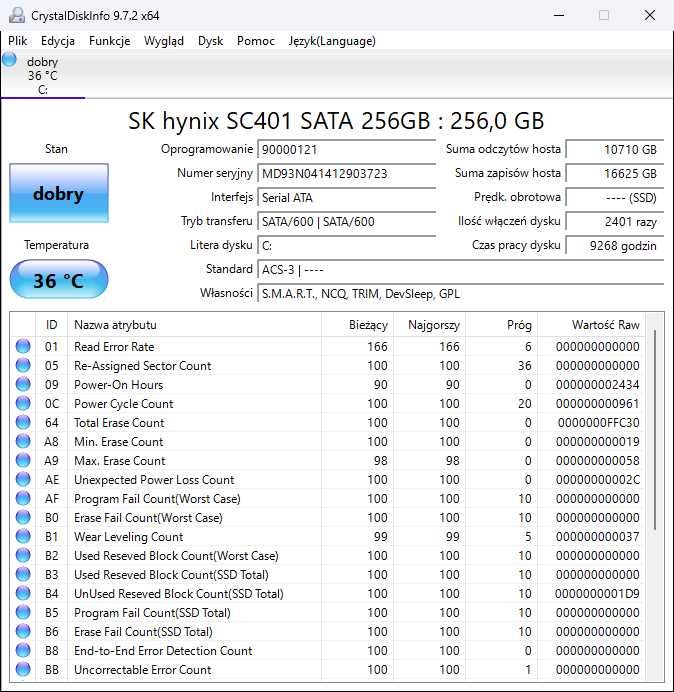Open the Edycja menu
The image size is (674, 692).
58,41
